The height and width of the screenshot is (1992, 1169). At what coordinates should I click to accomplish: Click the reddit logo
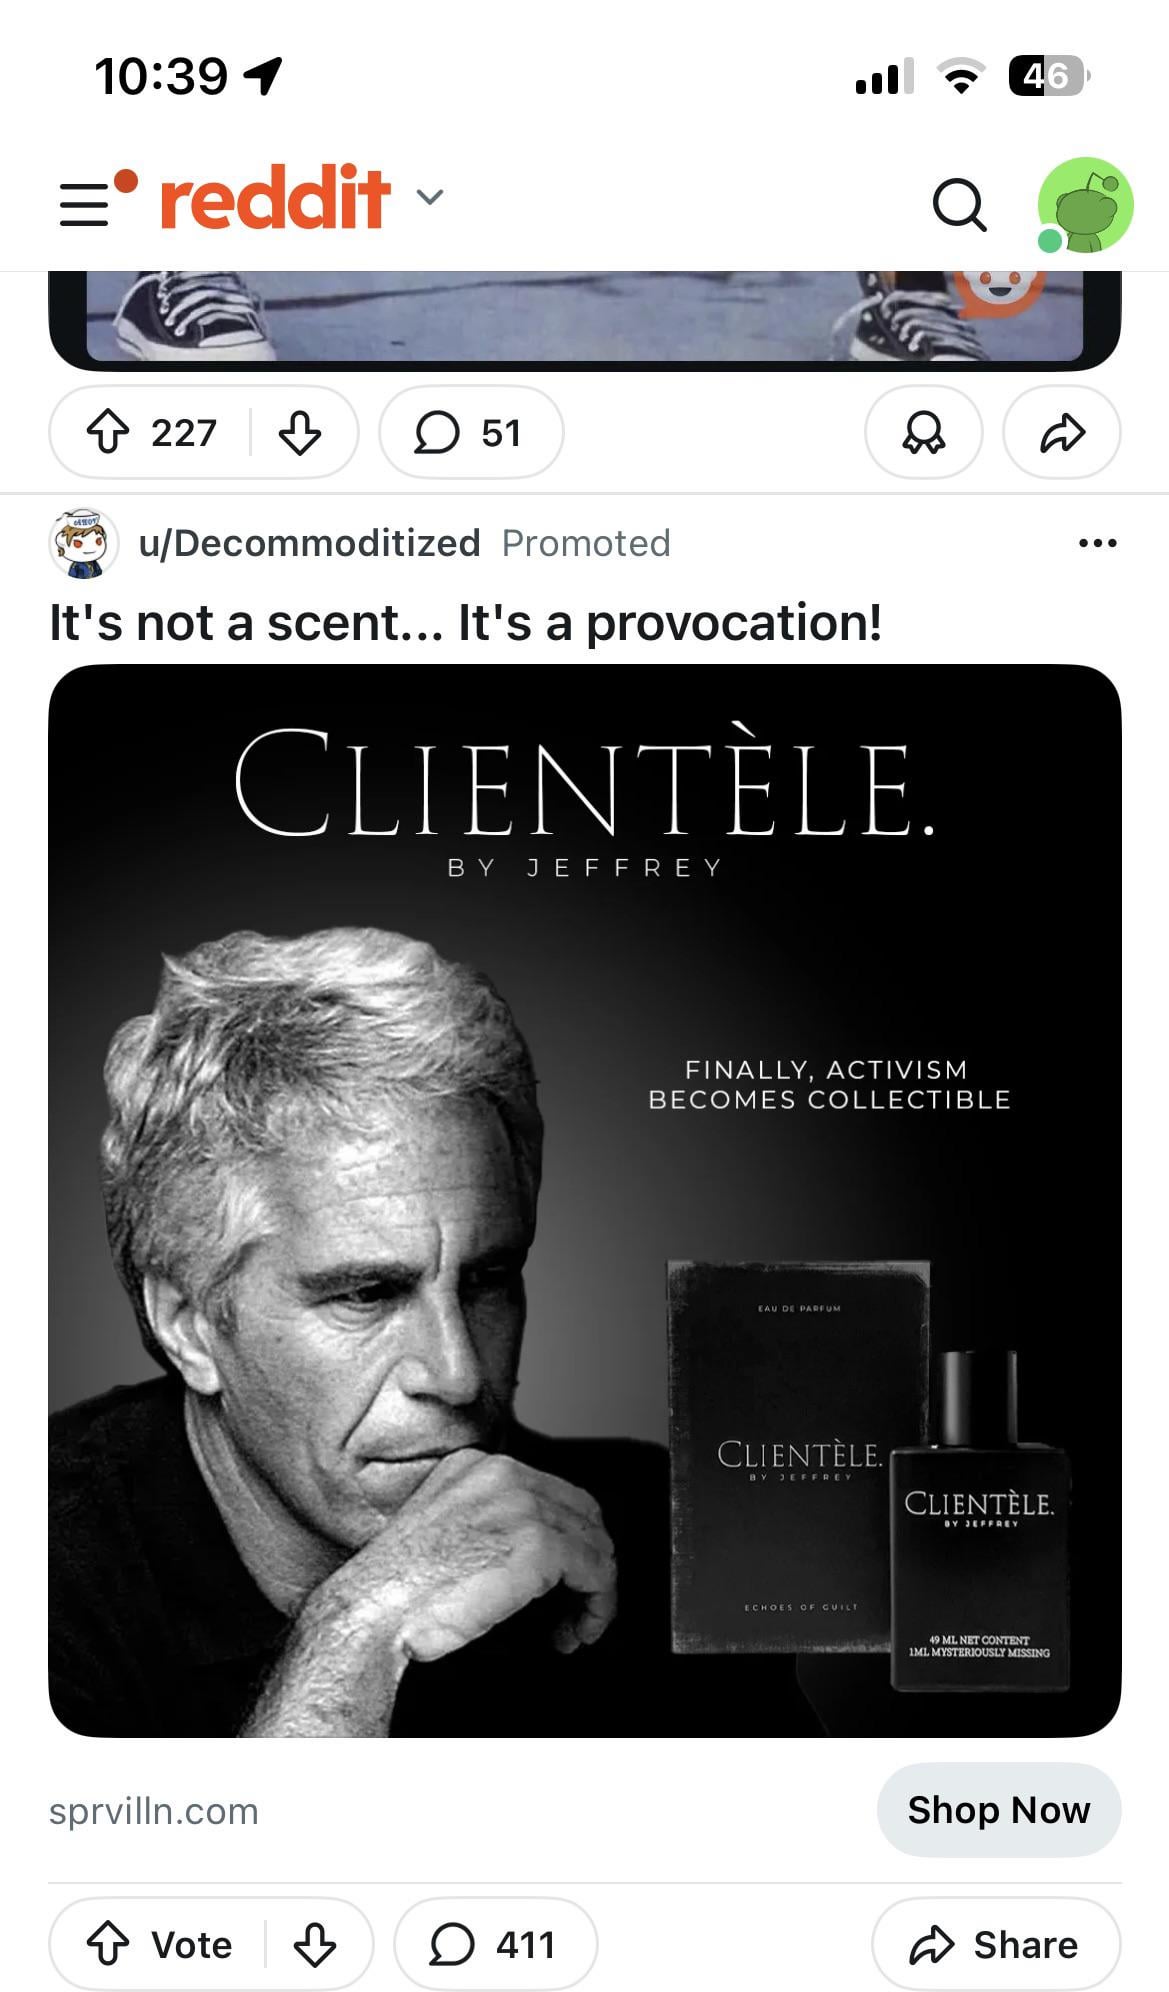tap(275, 198)
